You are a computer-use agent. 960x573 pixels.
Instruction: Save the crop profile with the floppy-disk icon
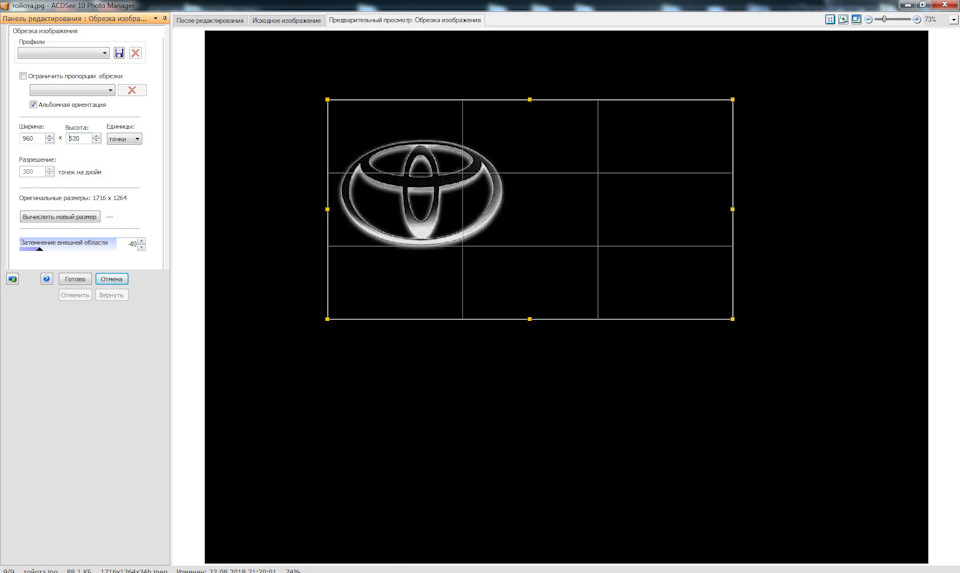coord(119,53)
